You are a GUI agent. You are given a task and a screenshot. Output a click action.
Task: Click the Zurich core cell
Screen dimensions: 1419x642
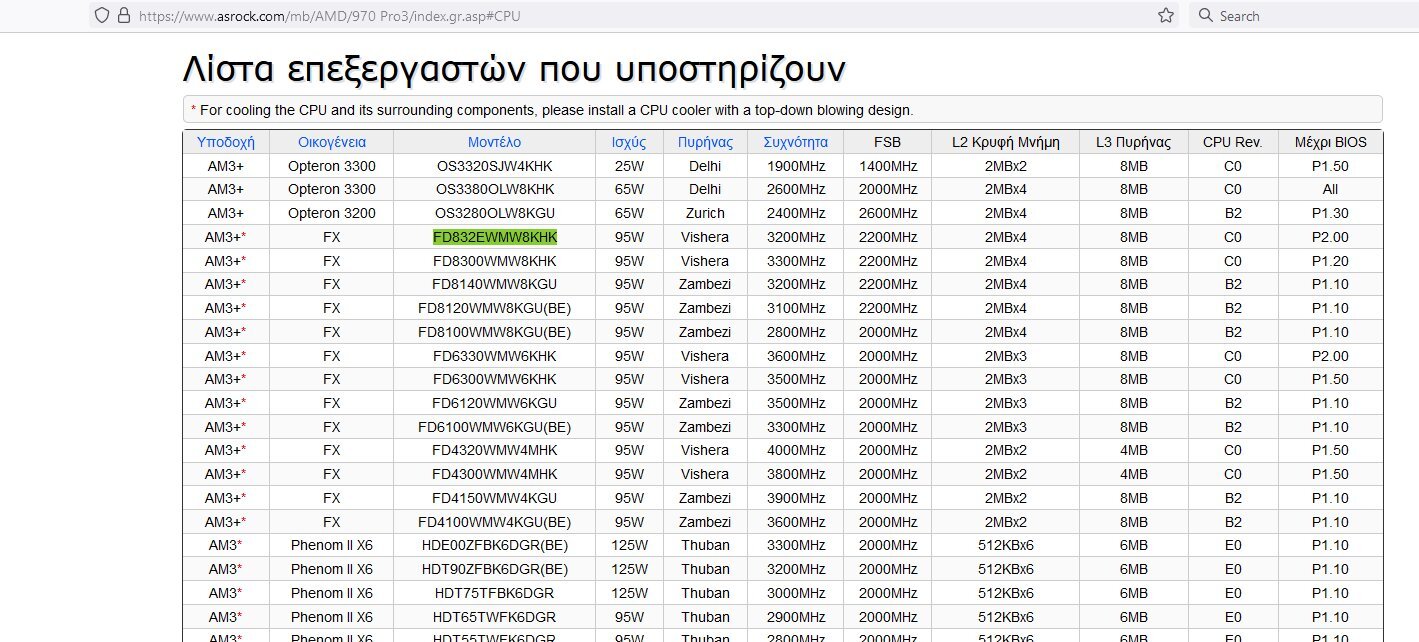(x=705, y=213)
